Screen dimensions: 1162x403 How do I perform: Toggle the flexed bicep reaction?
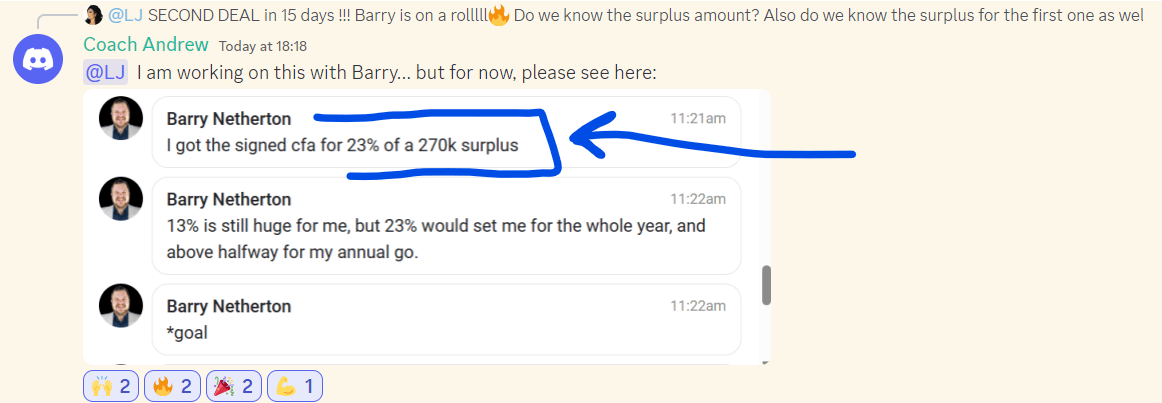tap(294, 386)
